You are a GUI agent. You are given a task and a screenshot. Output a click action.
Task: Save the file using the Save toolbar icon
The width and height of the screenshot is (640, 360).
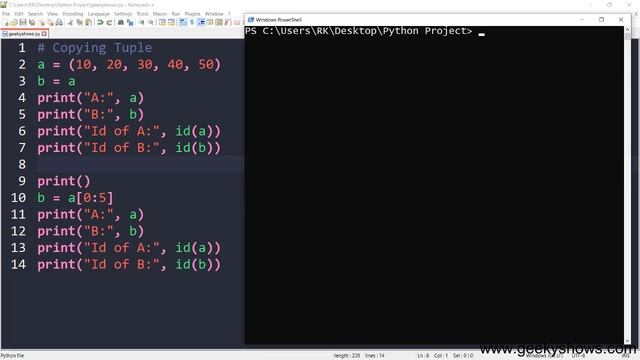[x=23, y=22]
